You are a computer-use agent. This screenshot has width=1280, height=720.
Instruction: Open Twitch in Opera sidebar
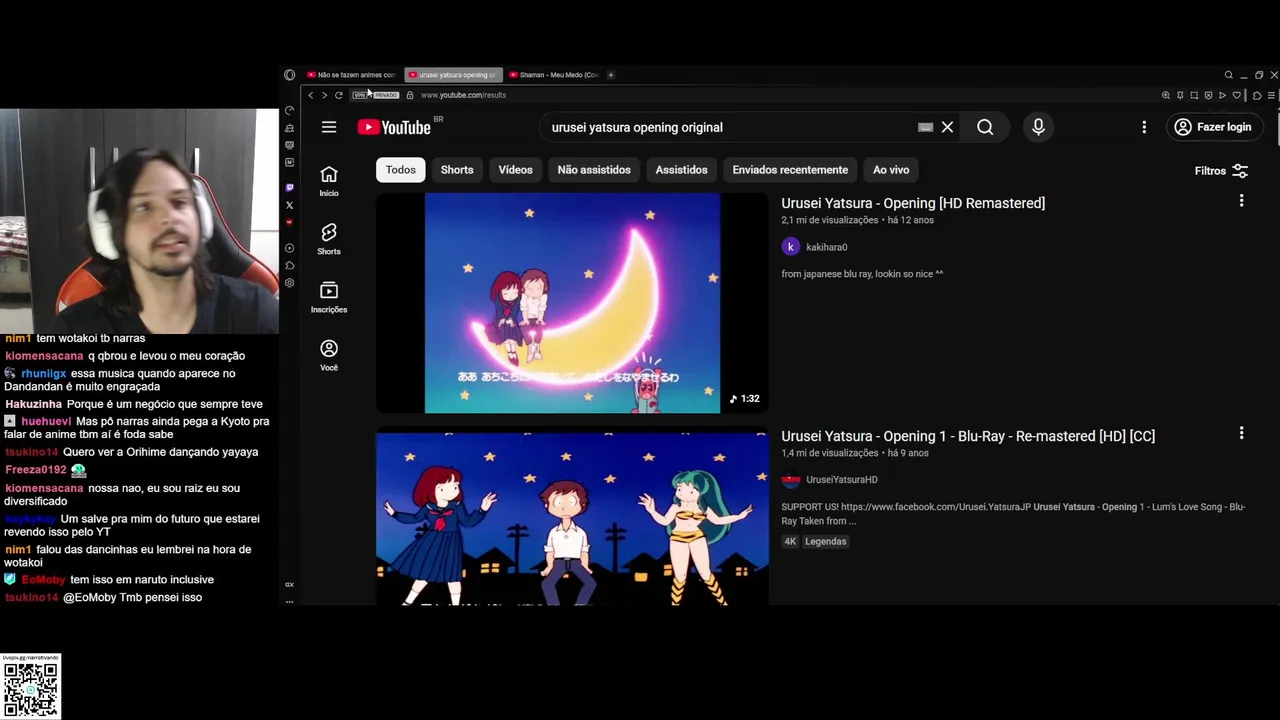(290, 187)
